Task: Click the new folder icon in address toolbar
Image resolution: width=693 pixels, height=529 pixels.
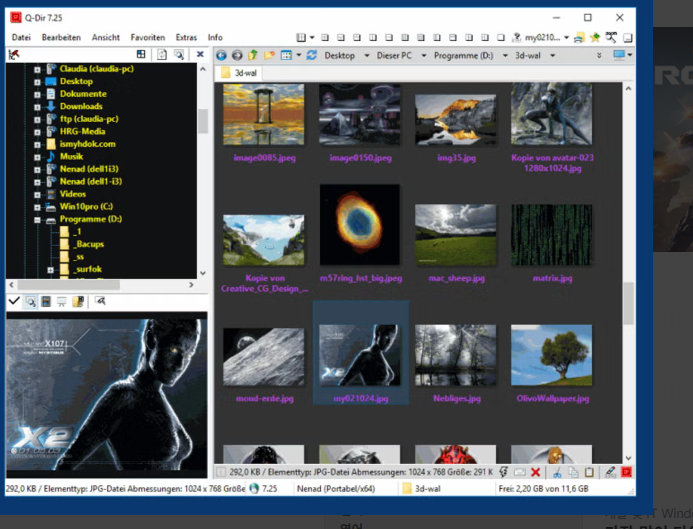Action: pos(269,55)
